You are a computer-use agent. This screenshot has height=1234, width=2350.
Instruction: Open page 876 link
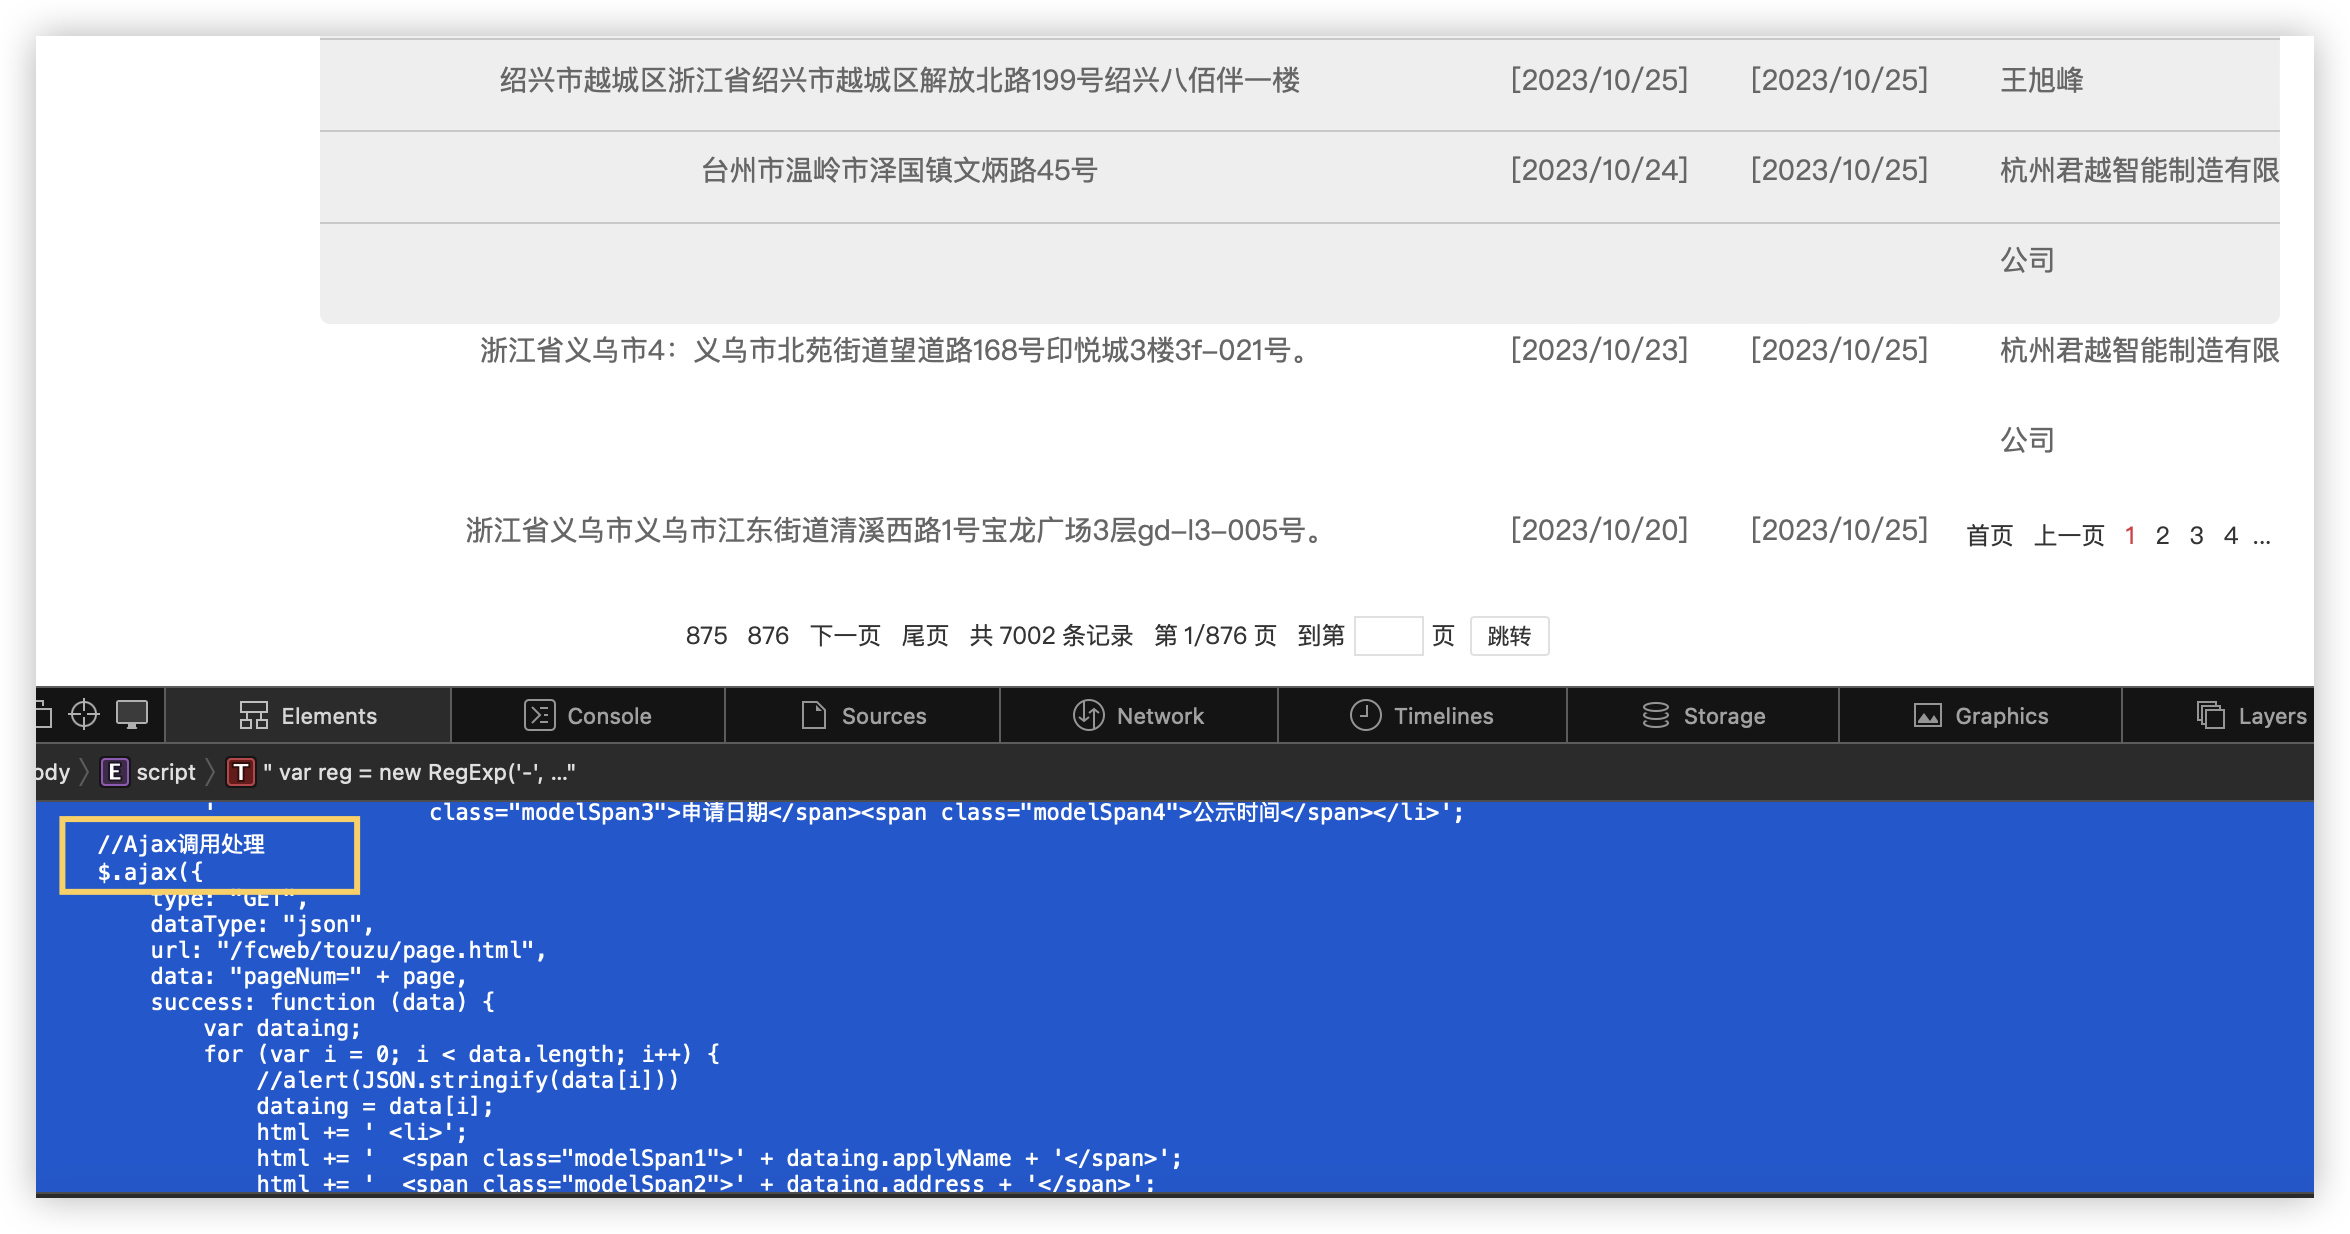768,636
